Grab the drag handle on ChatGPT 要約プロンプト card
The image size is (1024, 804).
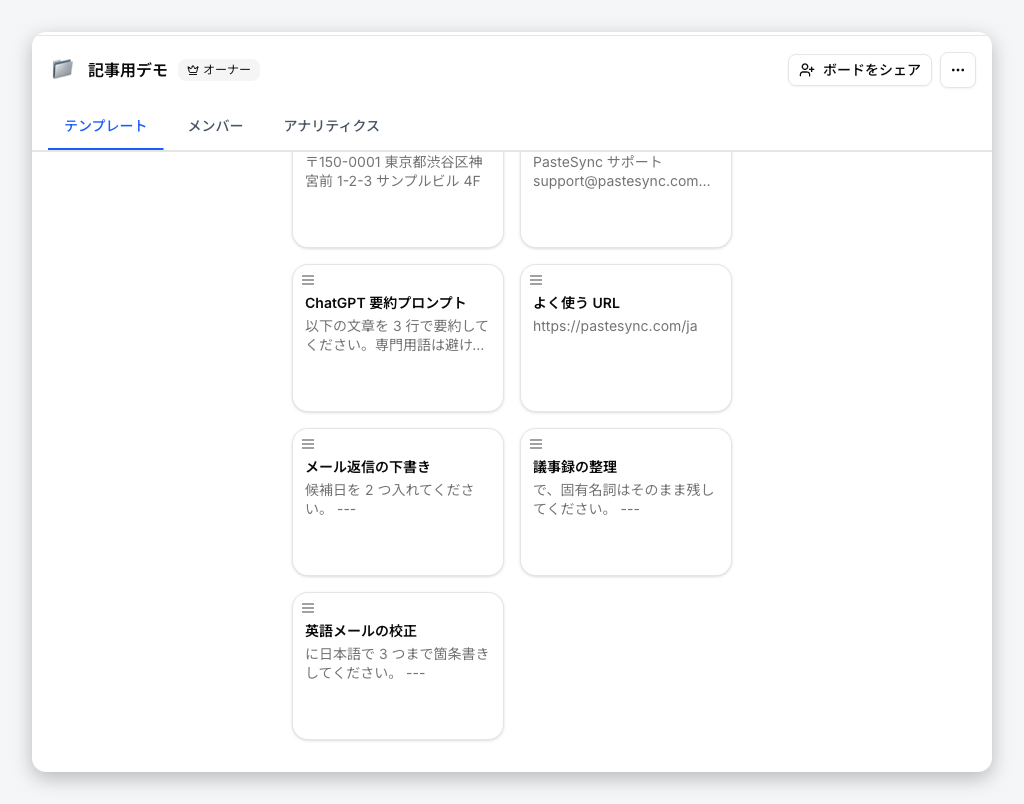[308, 280]
